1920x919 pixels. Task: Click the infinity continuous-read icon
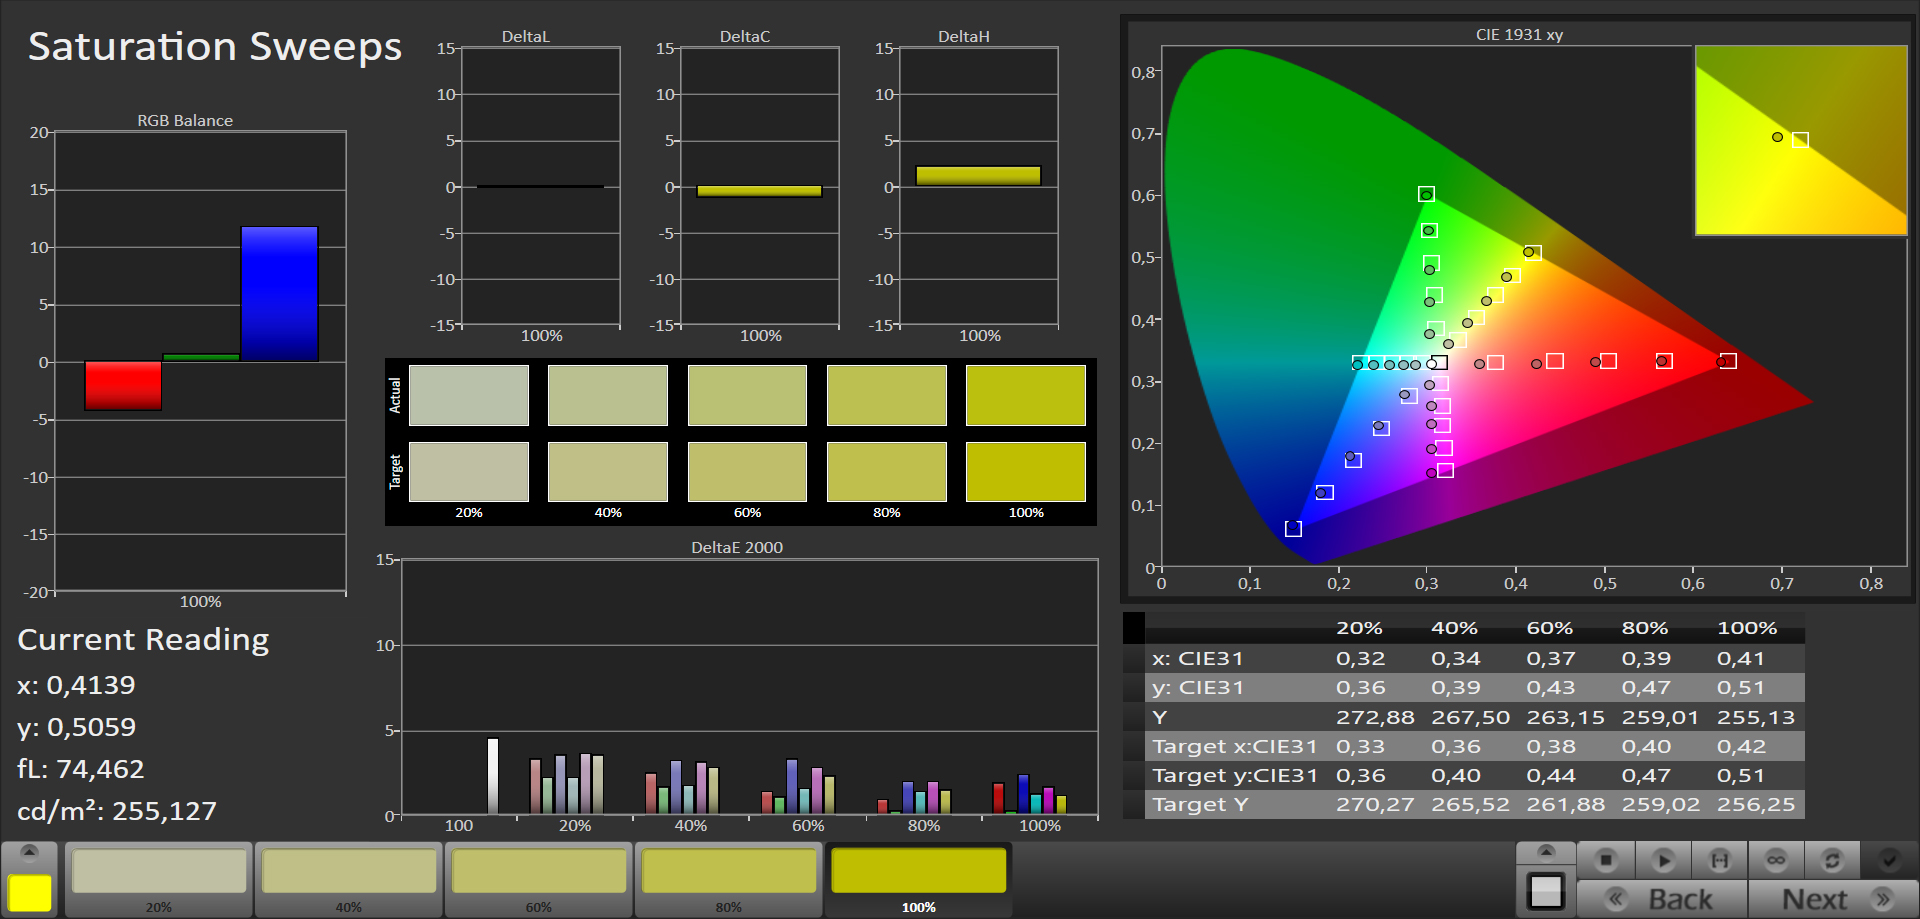pyautogui.click(x=1776, y=860)
